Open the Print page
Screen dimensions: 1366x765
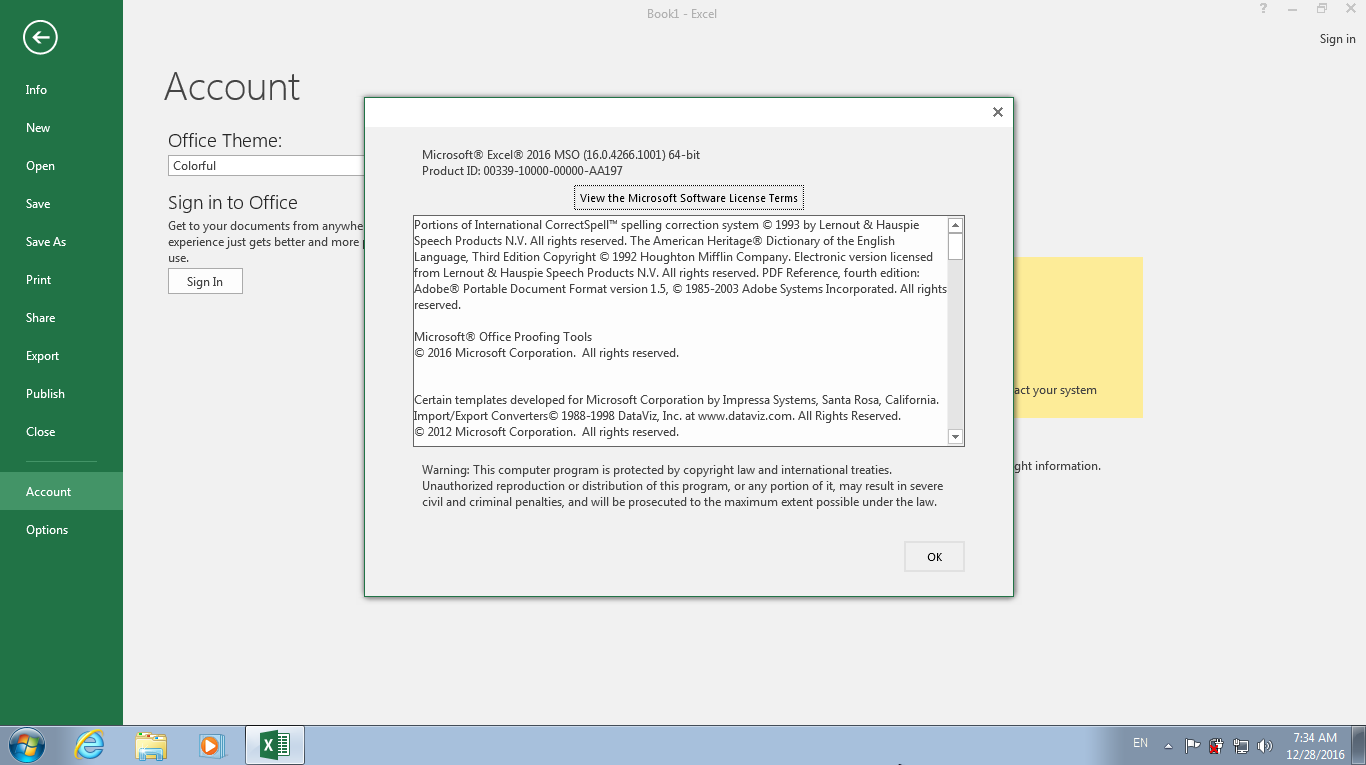pos(61,280)
